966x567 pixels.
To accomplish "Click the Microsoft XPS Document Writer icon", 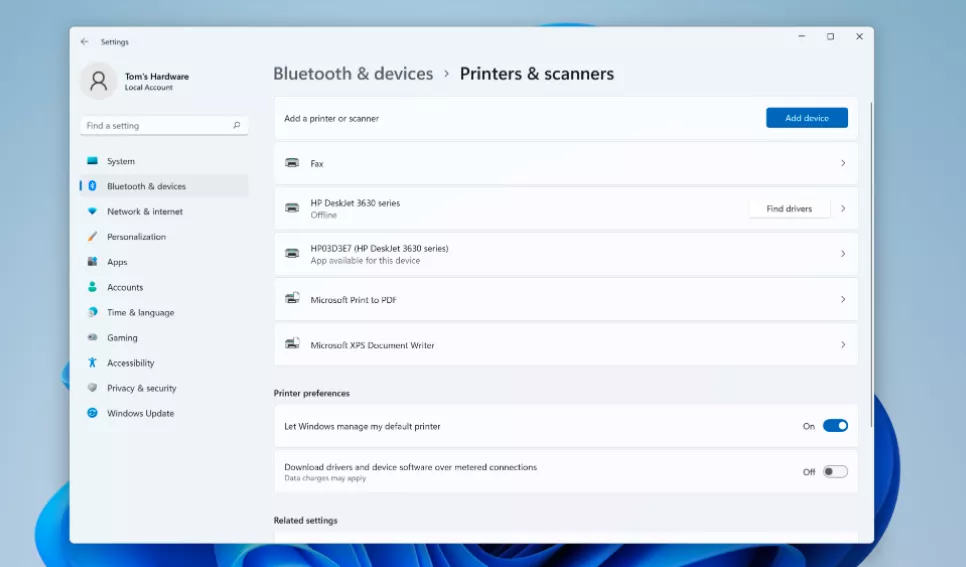I will tap(292, 345).
